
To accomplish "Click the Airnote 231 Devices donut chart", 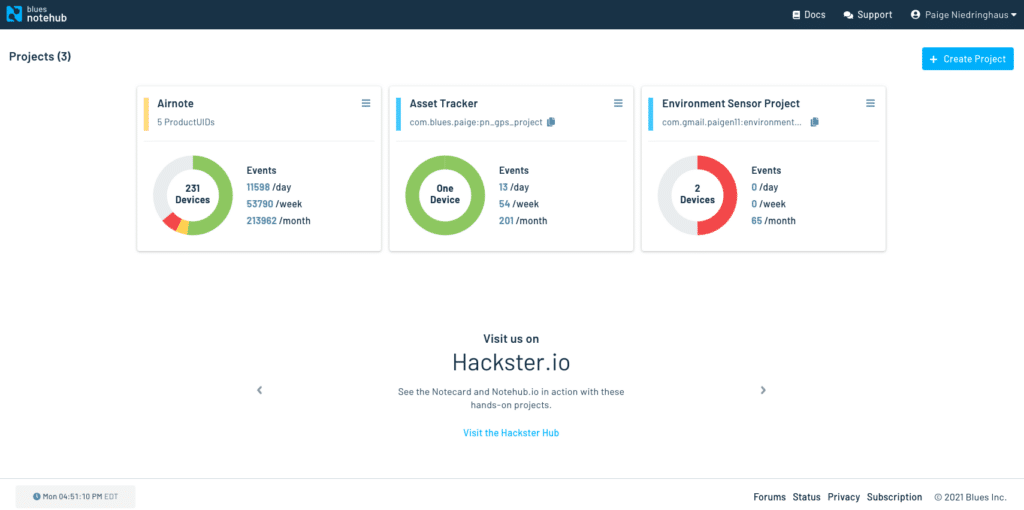I will point(193,195).
